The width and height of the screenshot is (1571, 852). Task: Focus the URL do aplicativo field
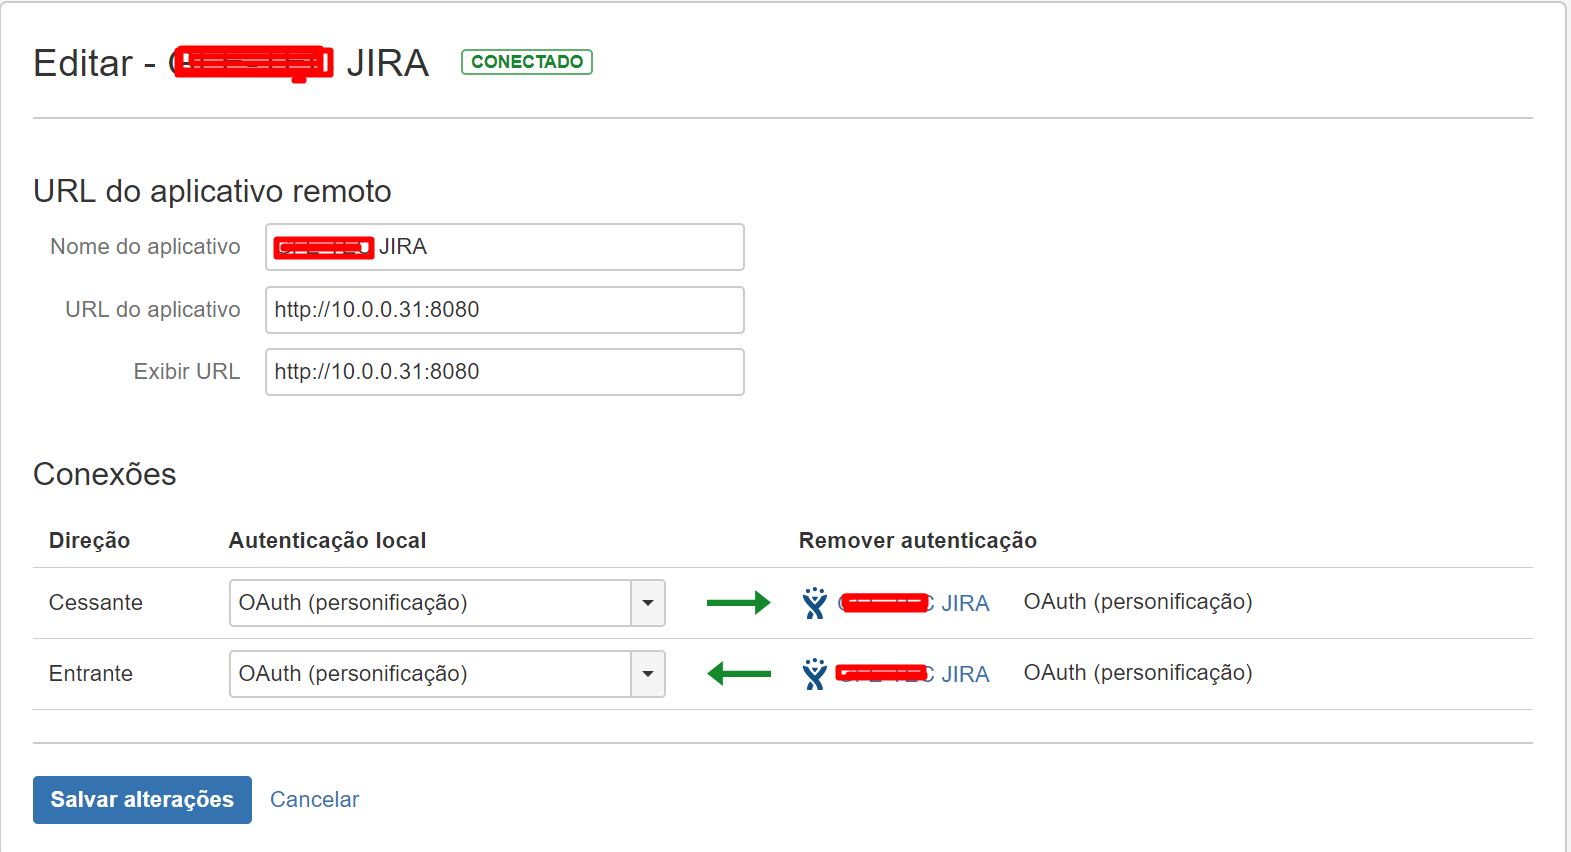[x=505, y=310]
